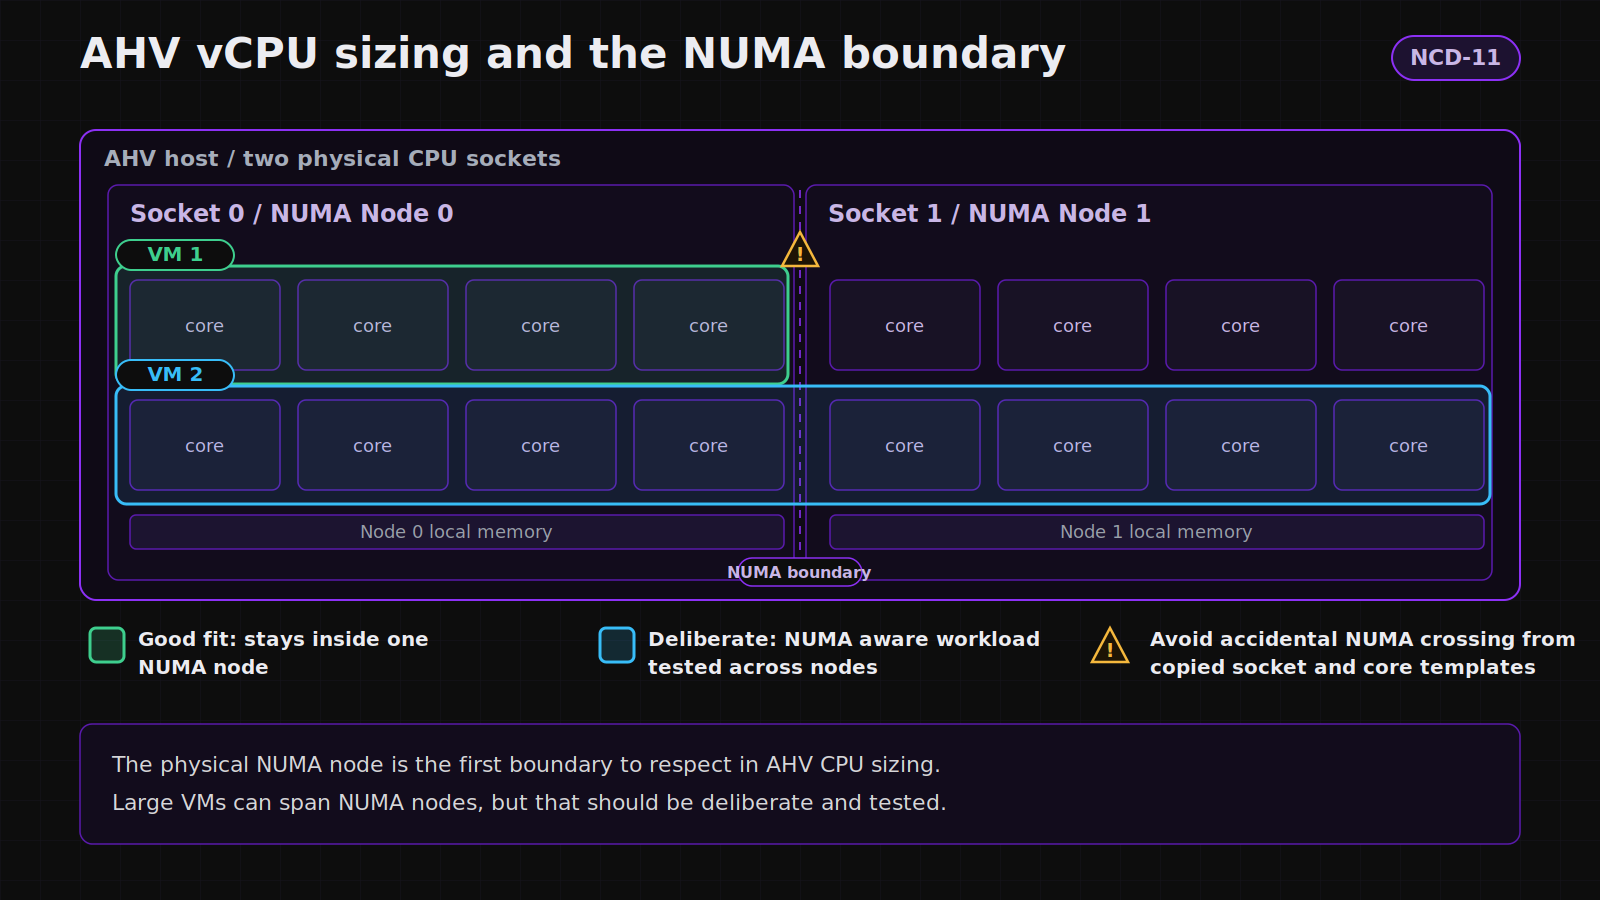Click the sentence about the first boundary to respect
1600x900 pixels.
526,765
